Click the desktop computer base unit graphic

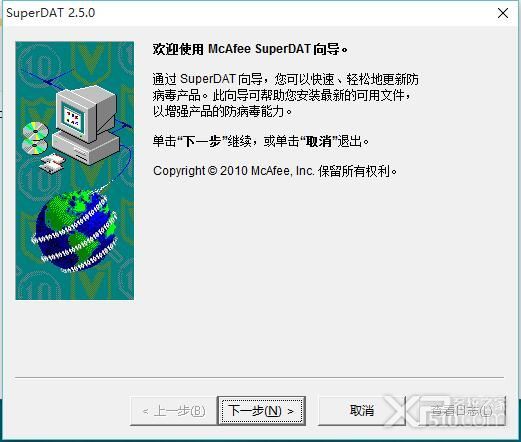click(x=86, y=147)
